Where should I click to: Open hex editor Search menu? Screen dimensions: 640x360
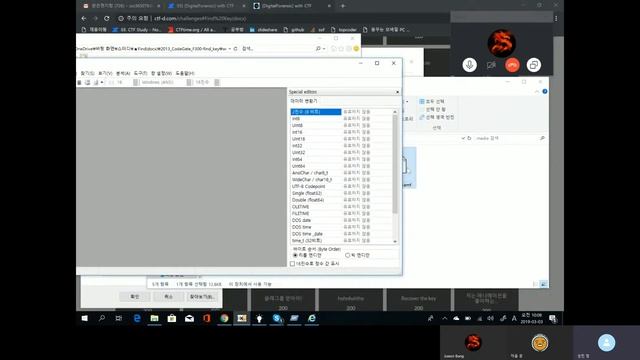coord(87,73)
